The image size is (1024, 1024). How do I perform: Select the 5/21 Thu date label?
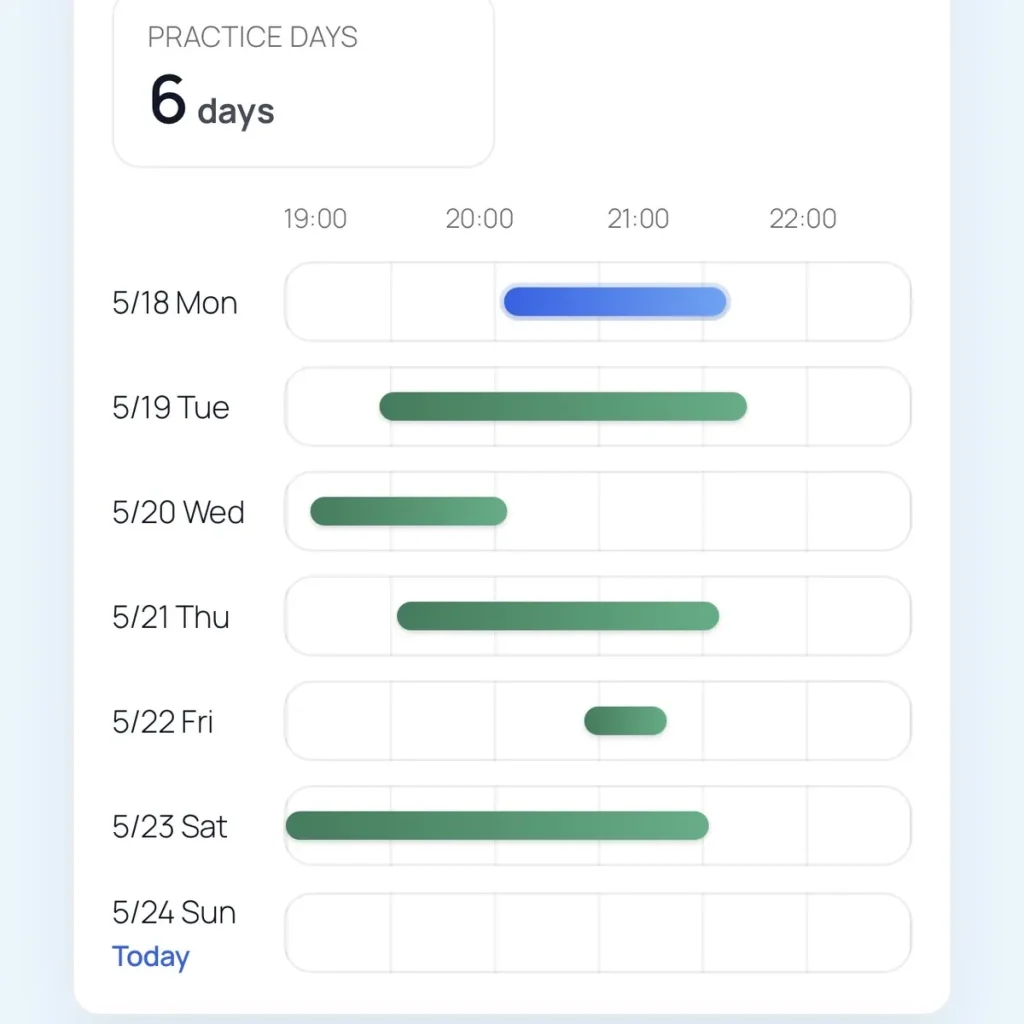(170, 617)
